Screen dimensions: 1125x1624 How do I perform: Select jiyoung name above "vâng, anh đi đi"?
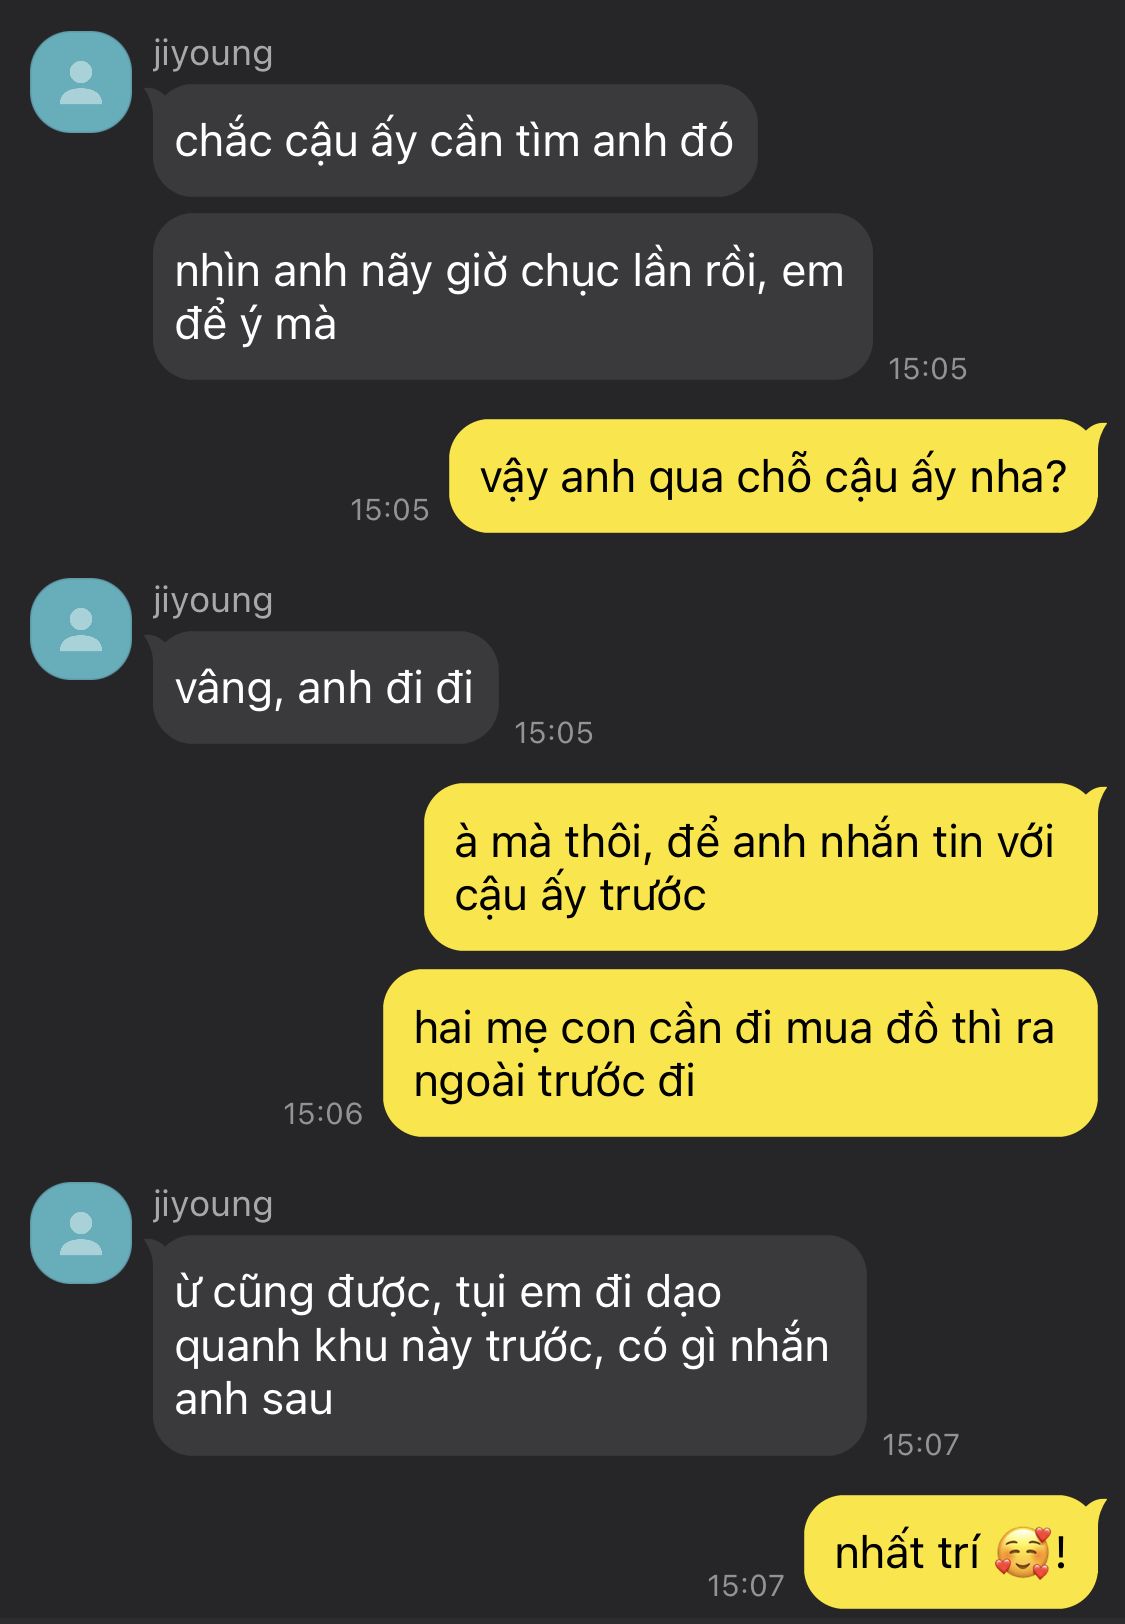click(213, 600)
